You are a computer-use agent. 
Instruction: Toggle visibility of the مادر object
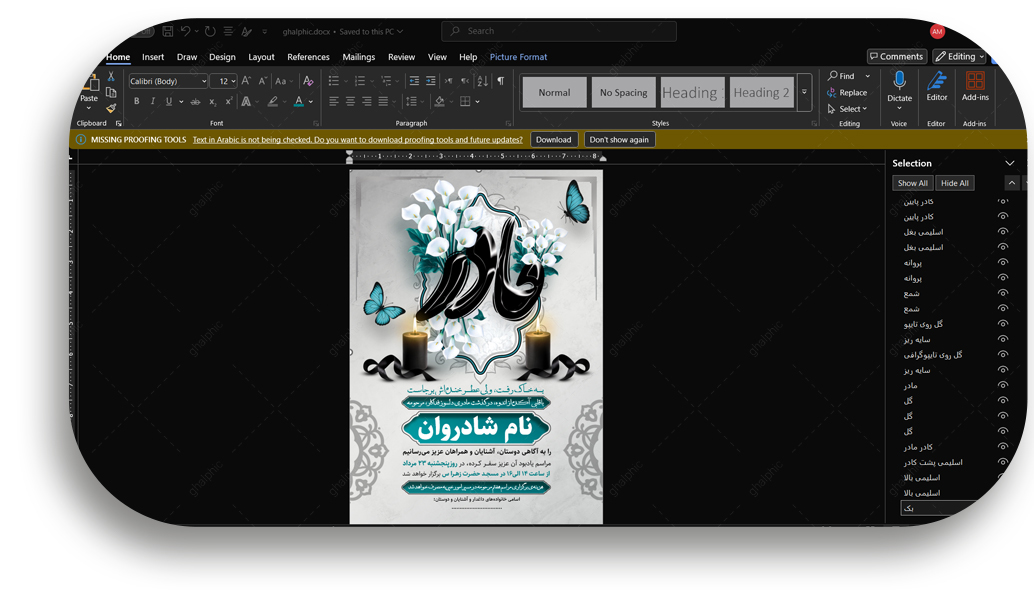1003,385
